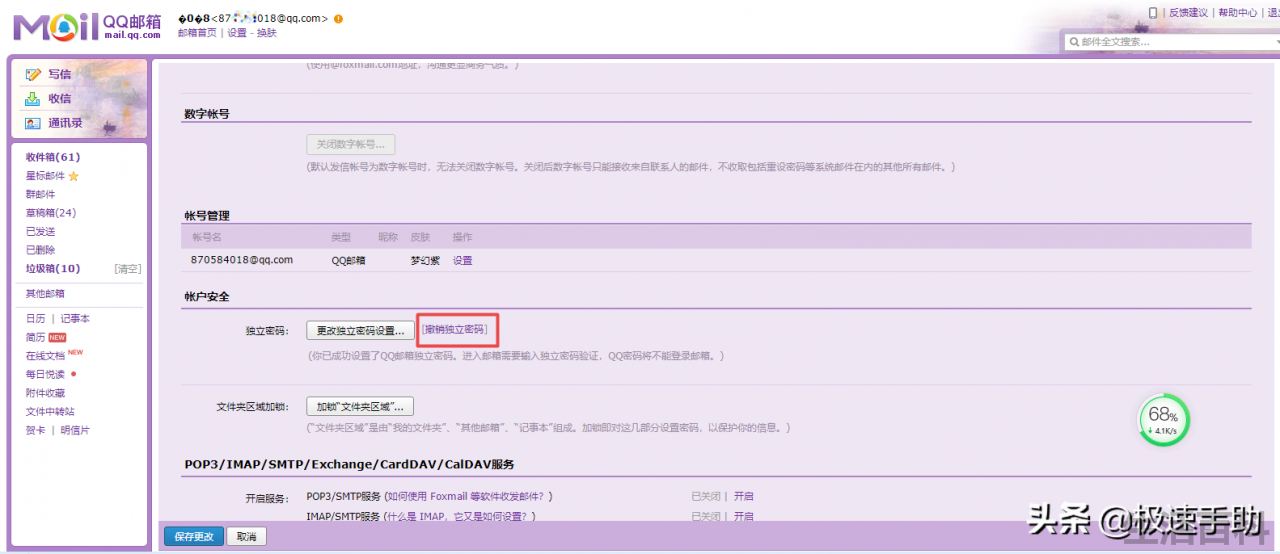Image resolution: width=1280 pixels, height=554 pixels.
Task: Open 收件箱(61) inbox folder
Action: pyautogui.click(x=53, y=157)
